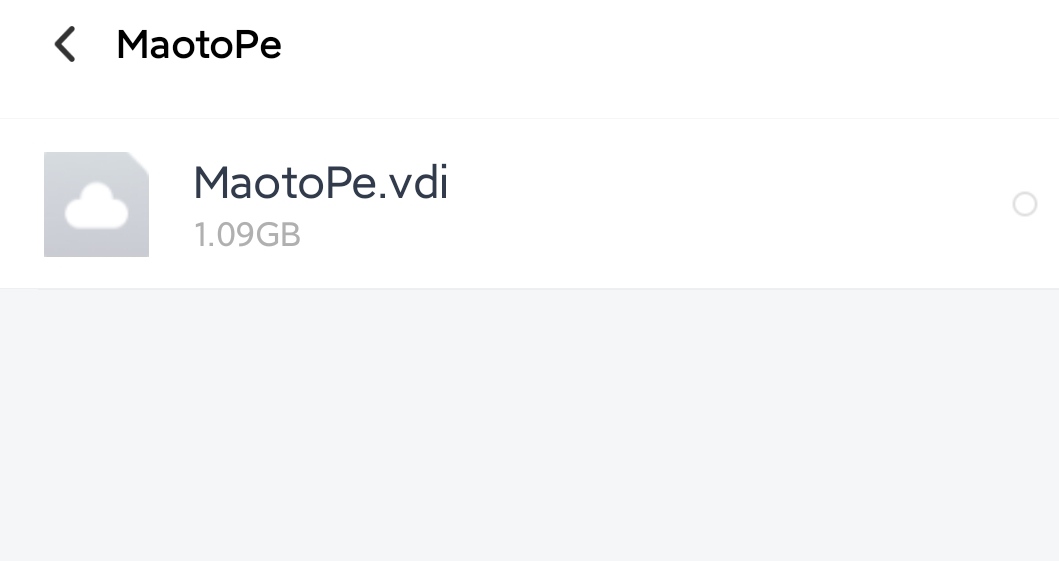Screen dimensions: 1059x561
Task: Click the 1.09GB file size label
Action: (x=247, y=235)
